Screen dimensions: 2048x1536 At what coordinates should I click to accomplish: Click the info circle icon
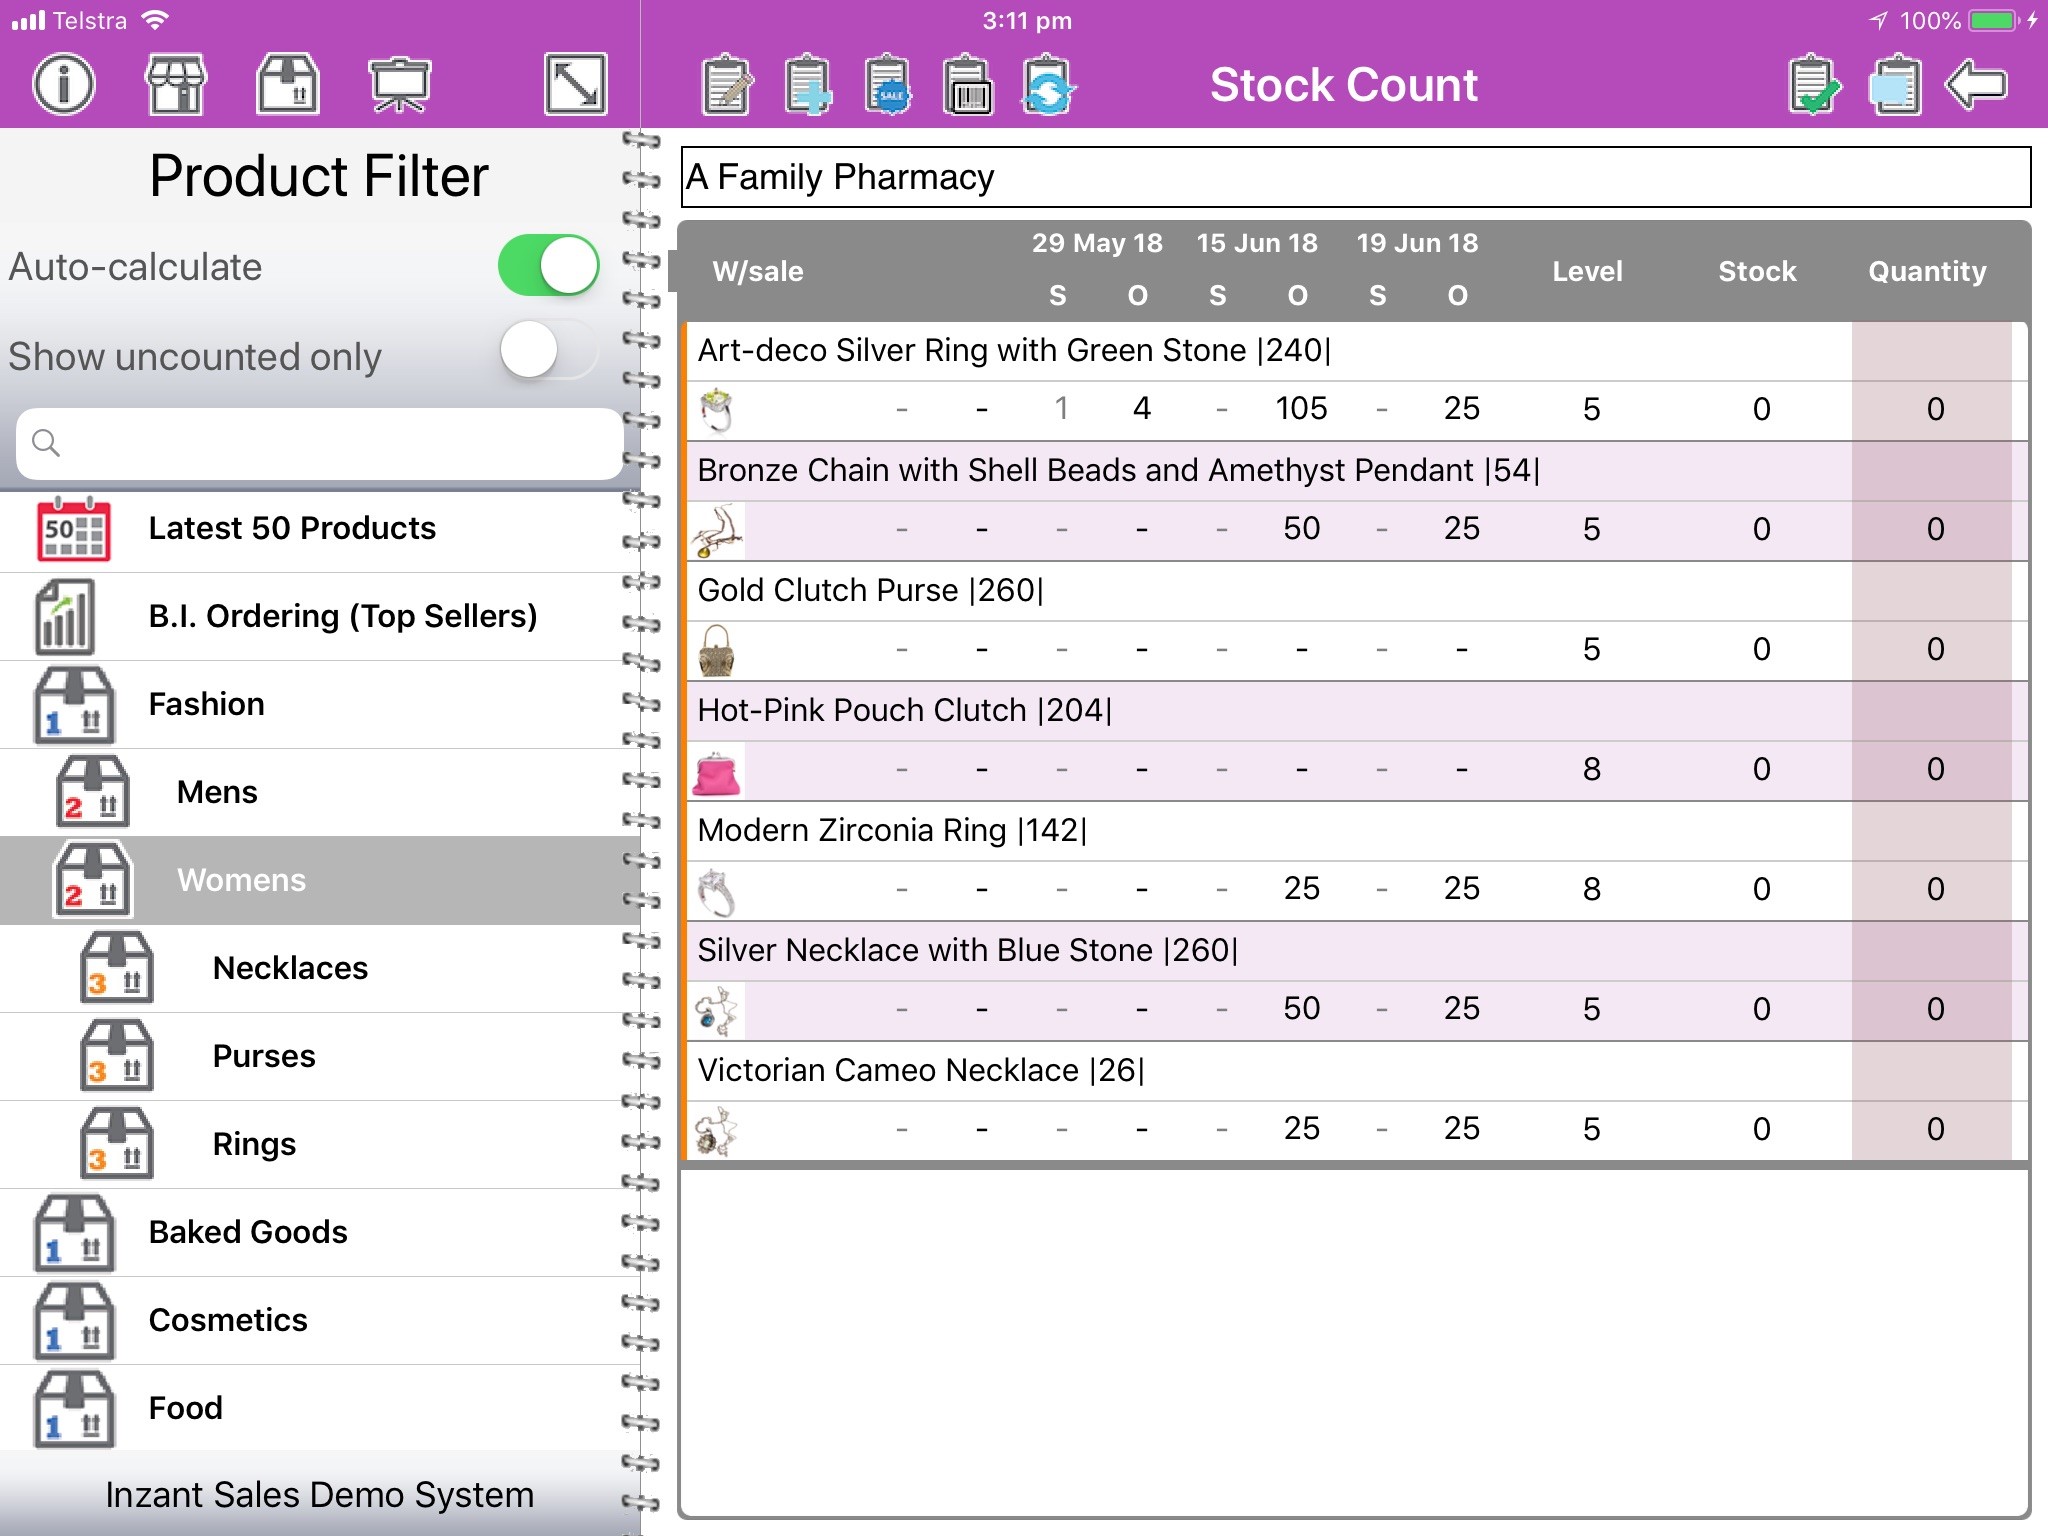64,85
